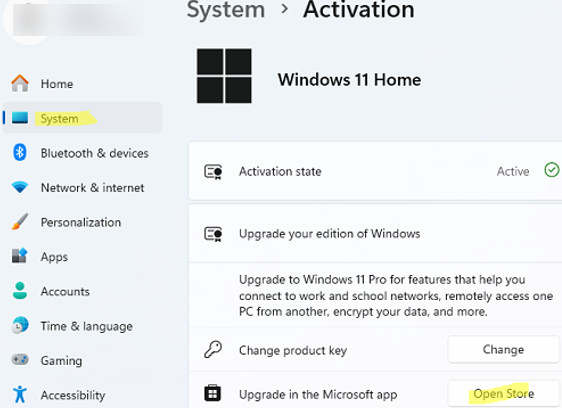Open Gaming settings
The width and height of the screenshot is (562, 408).
point(82,360)
